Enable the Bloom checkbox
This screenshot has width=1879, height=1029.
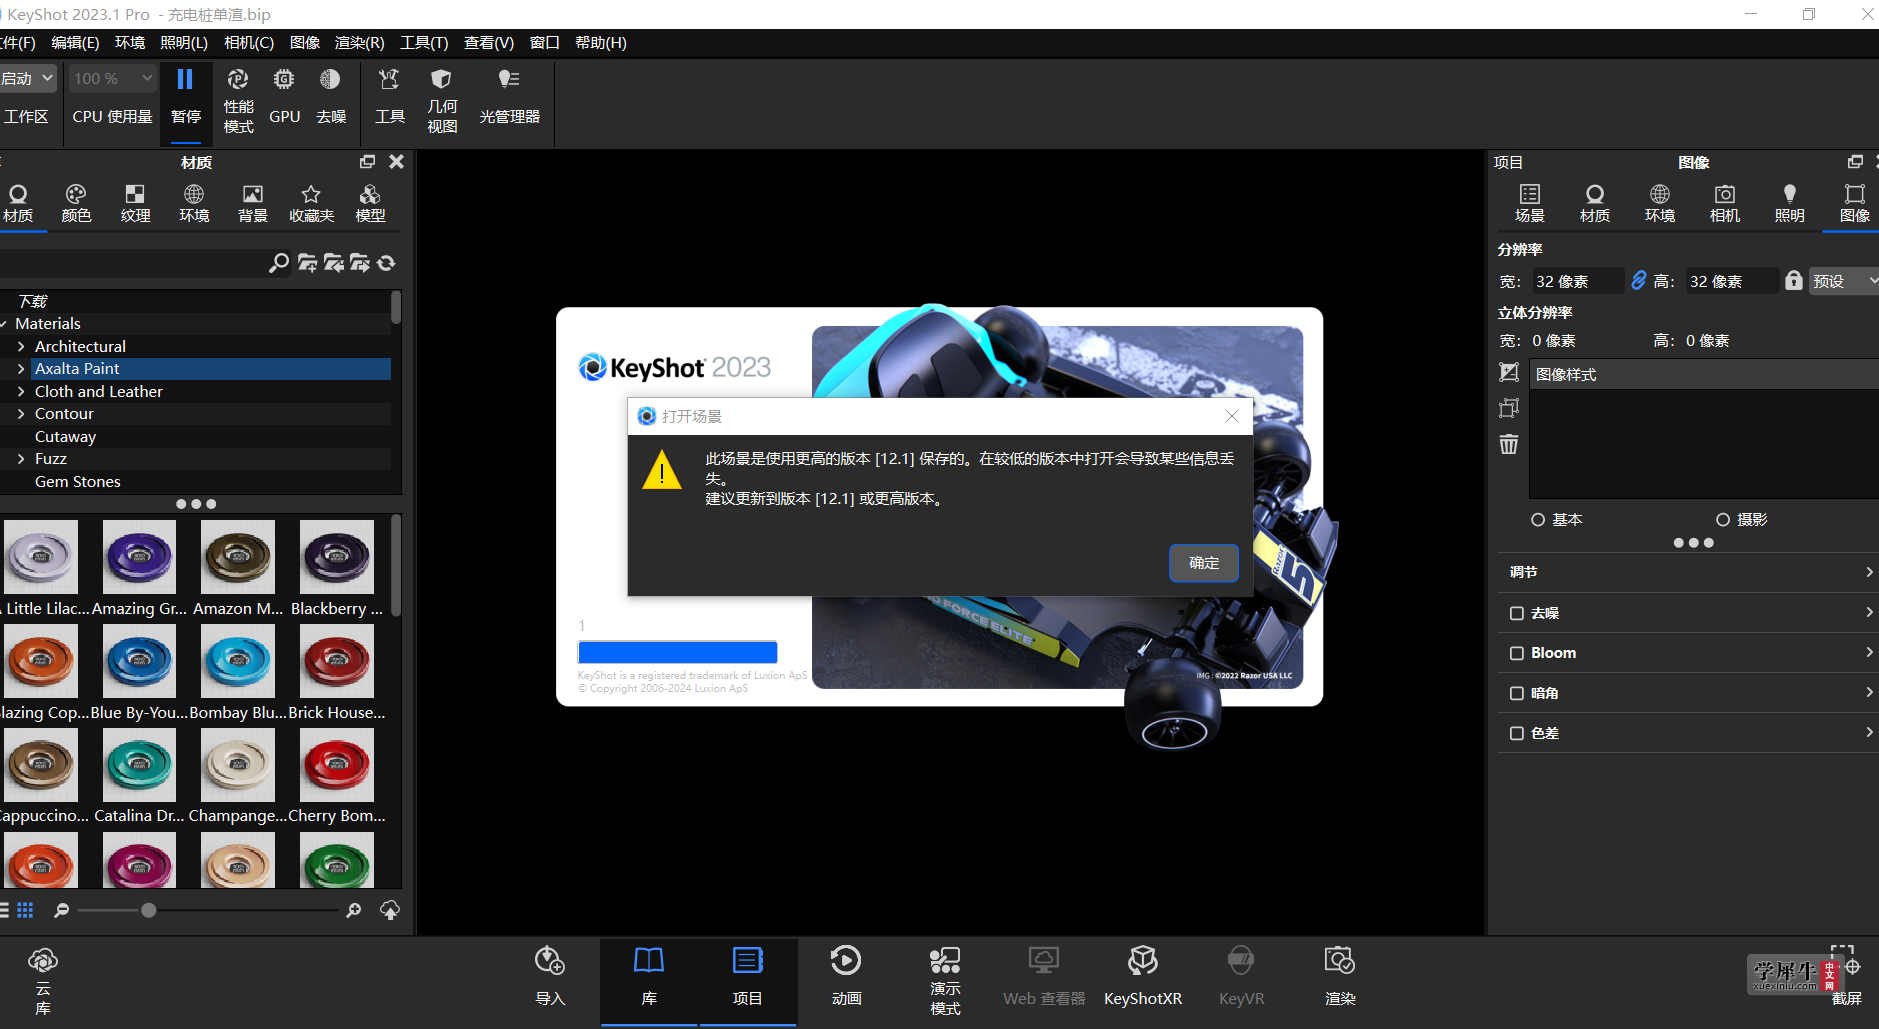[1517, 653]
